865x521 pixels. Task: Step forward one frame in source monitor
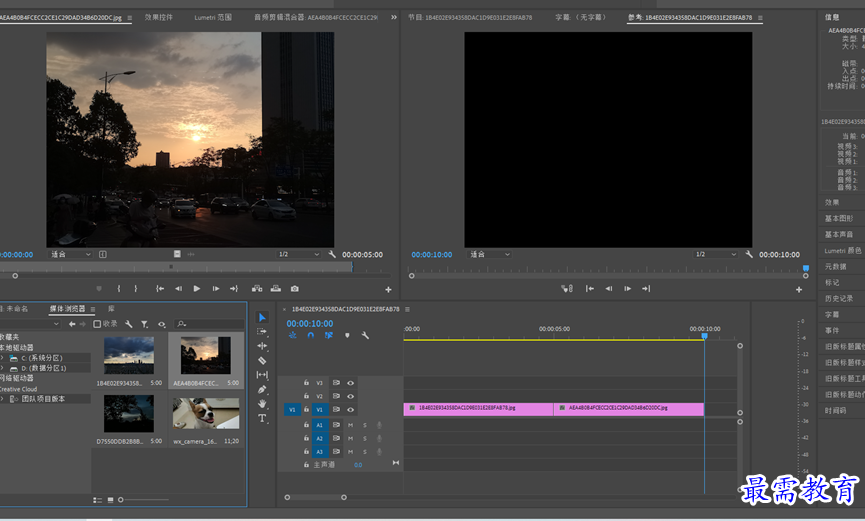[216, 289]
